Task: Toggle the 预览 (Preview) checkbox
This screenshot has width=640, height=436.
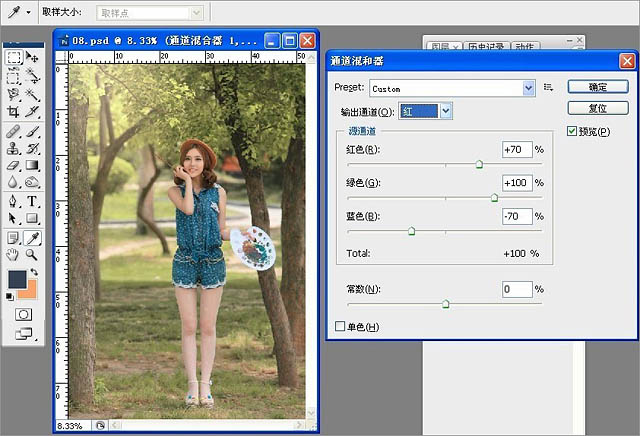Action: point(572,131)
